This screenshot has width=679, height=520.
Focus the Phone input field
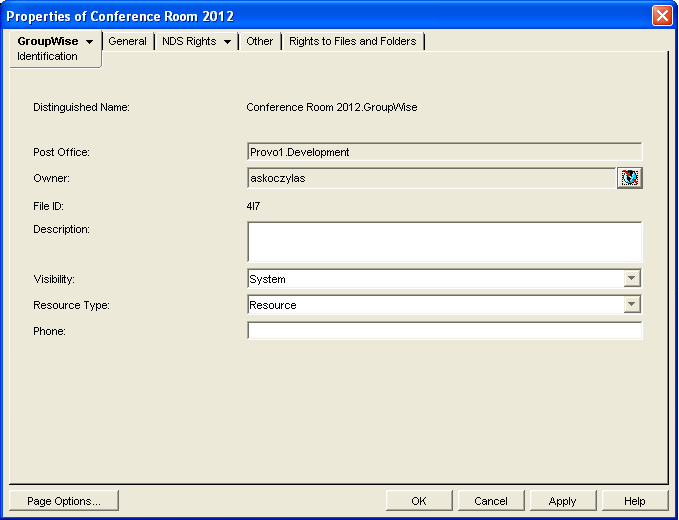tap(444, 331)
